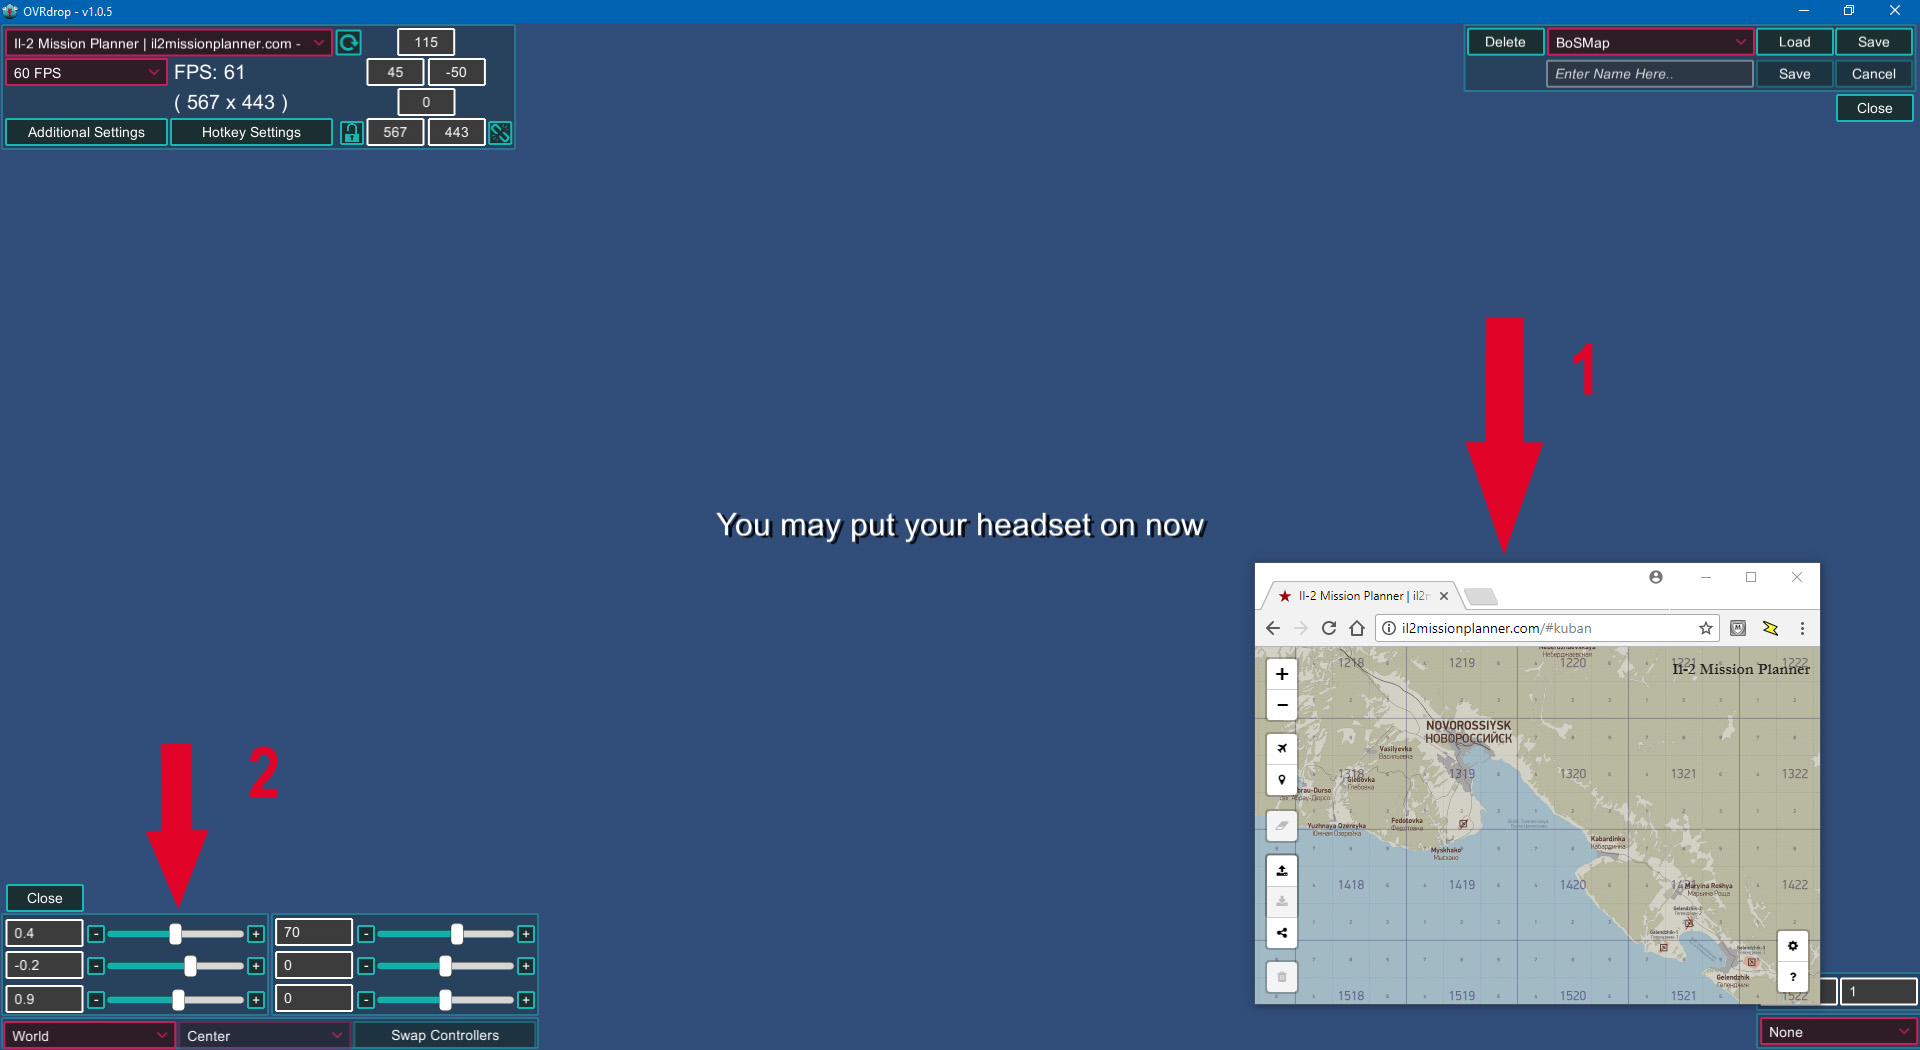Decrease the 70 value with minus button

coord(366,934)
